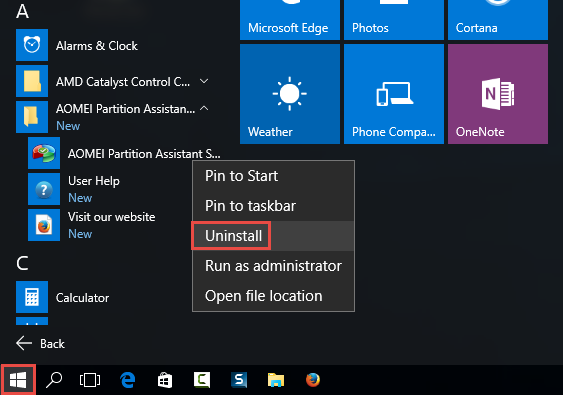563x395 pixels.
Task: Click the AOMEI Partition Assistant S... entry text
Action: pos(144,154)
